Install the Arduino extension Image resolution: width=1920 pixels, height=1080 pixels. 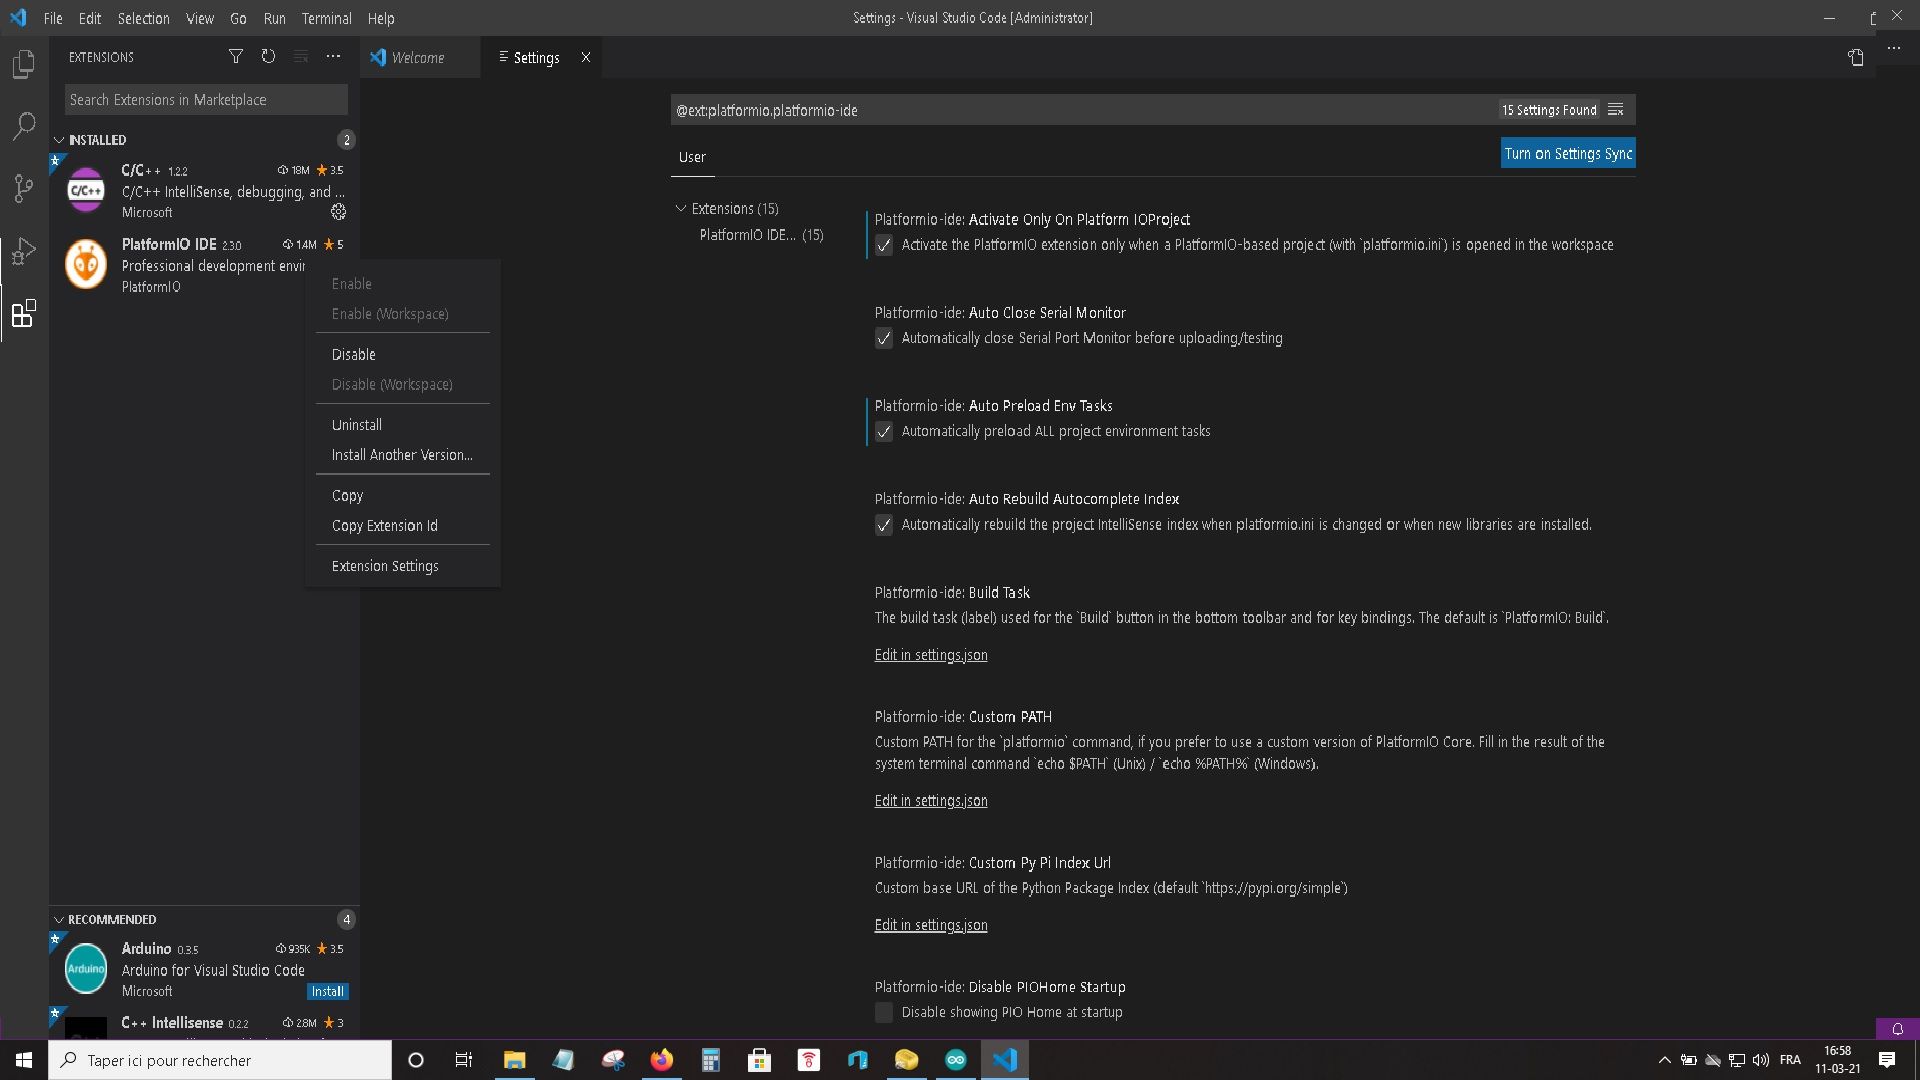tap(327, 991)
